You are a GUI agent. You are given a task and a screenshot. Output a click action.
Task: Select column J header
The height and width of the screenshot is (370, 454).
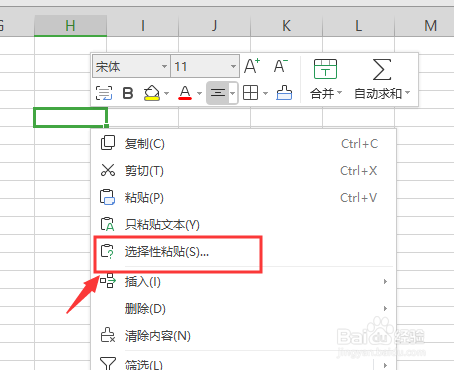coord(215,25)
